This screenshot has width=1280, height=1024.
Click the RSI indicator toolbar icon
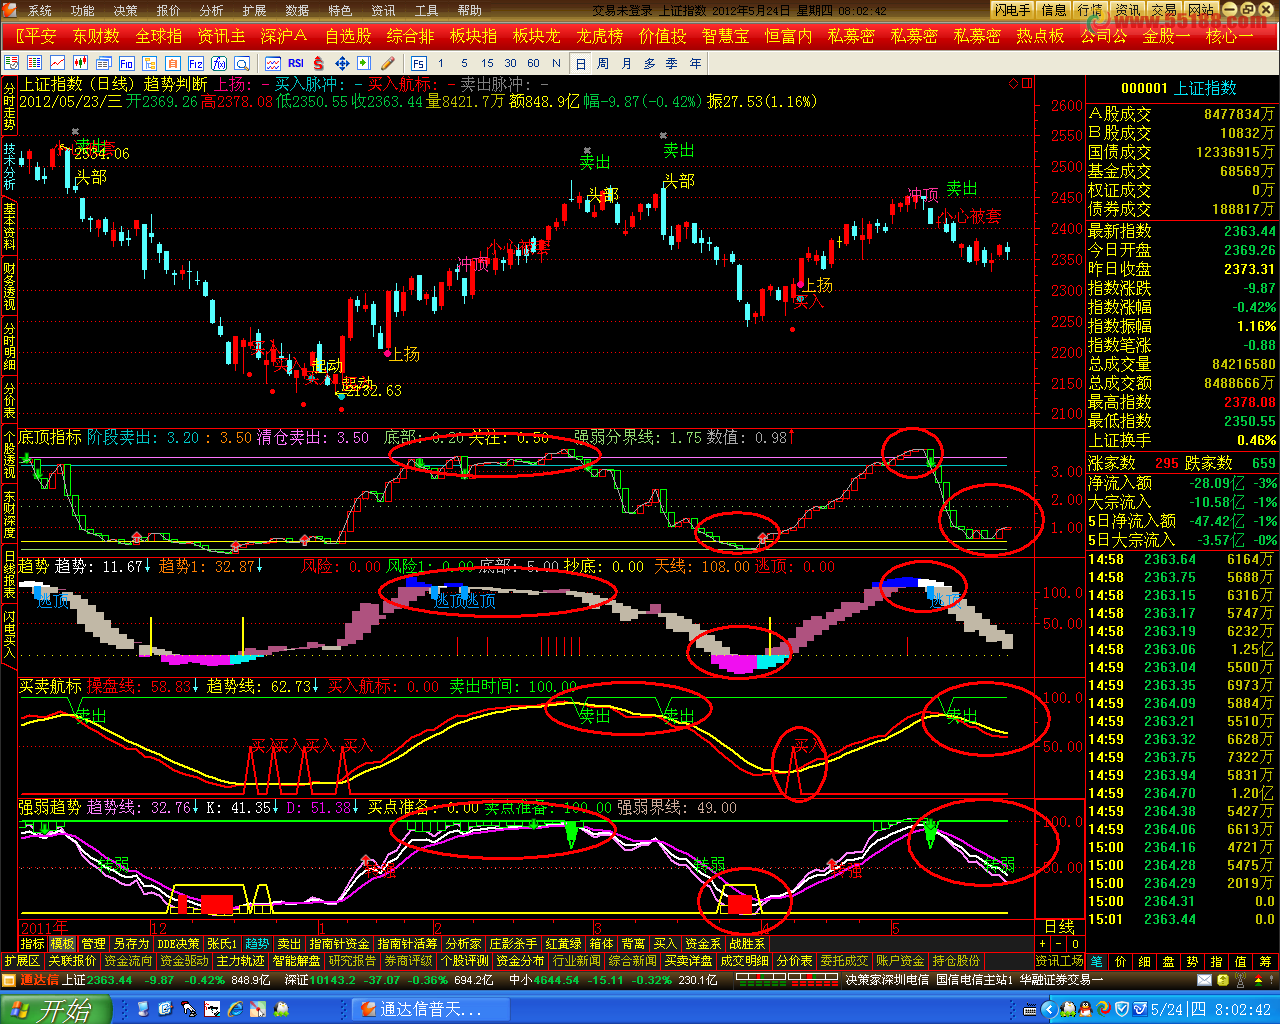point(296,63)
